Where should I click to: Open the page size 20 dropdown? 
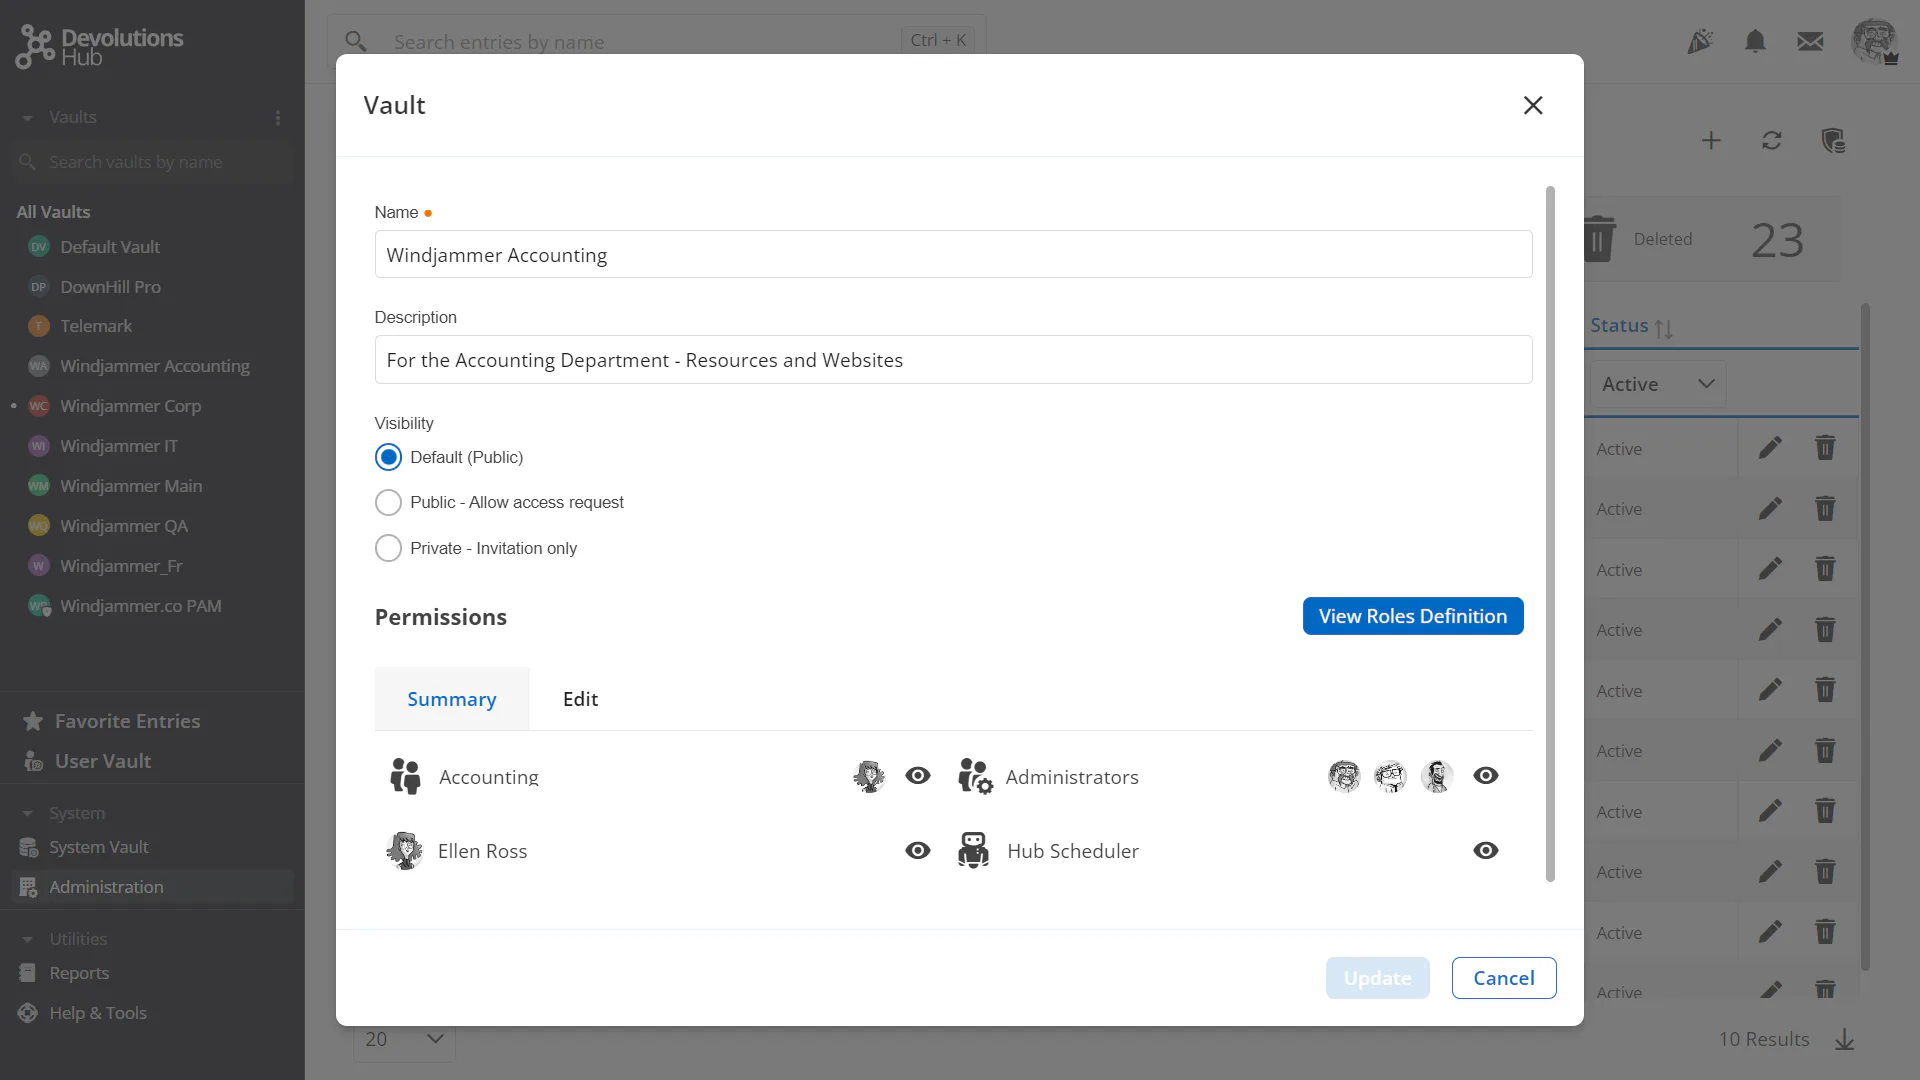point(404,1040)
